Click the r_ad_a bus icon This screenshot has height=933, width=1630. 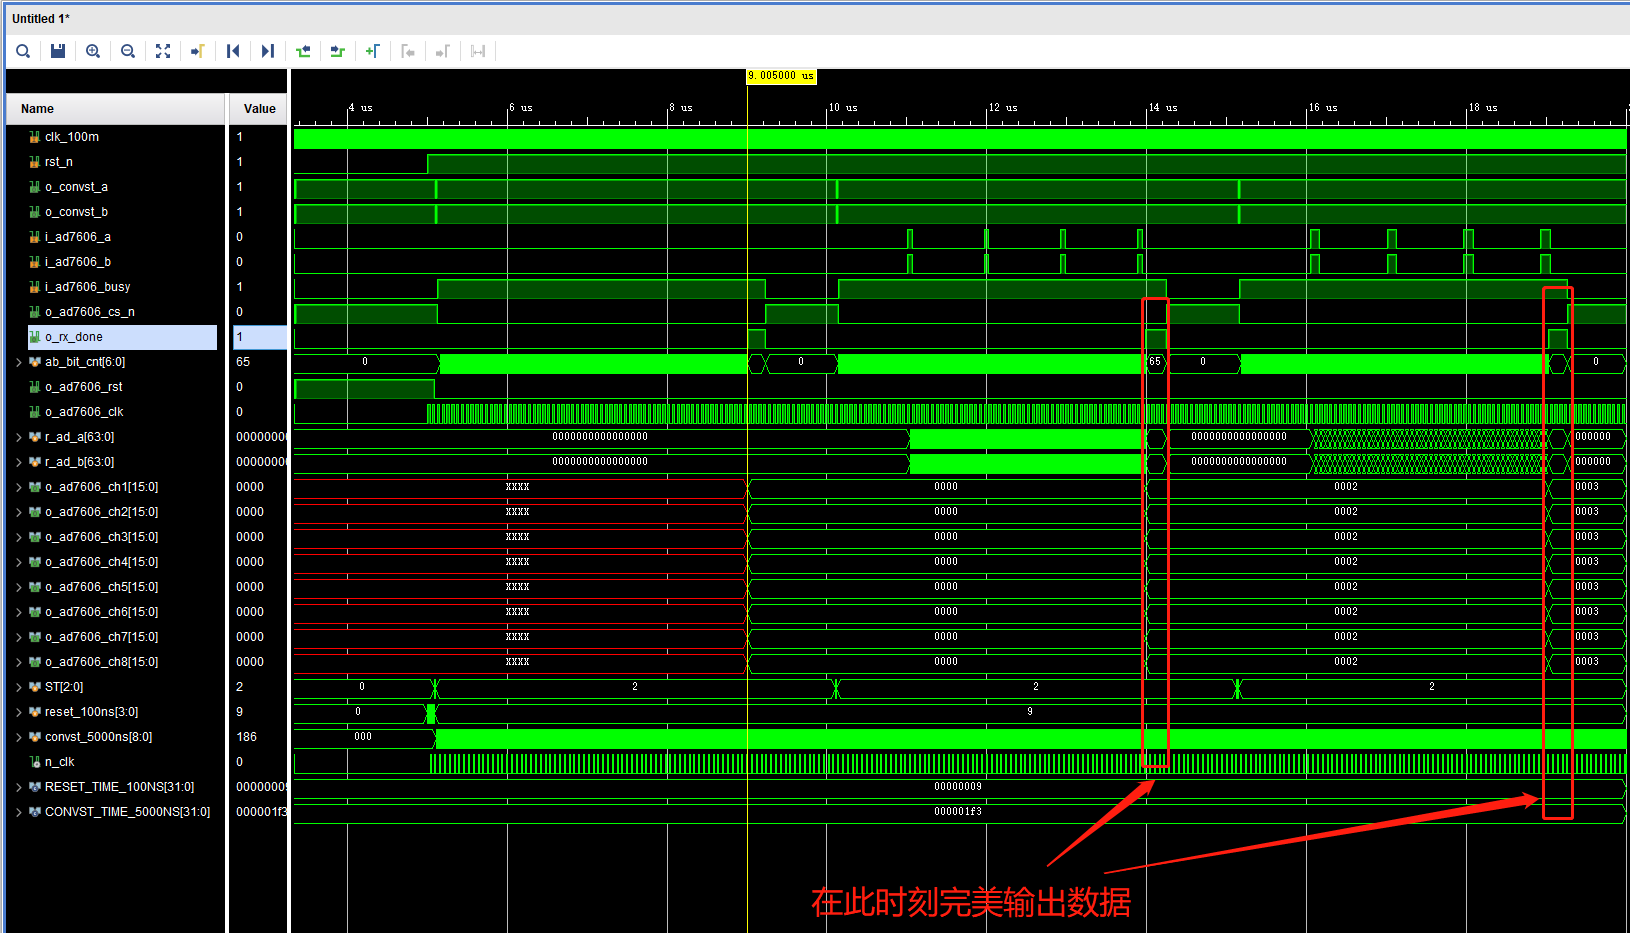click(x=35, y=437)
